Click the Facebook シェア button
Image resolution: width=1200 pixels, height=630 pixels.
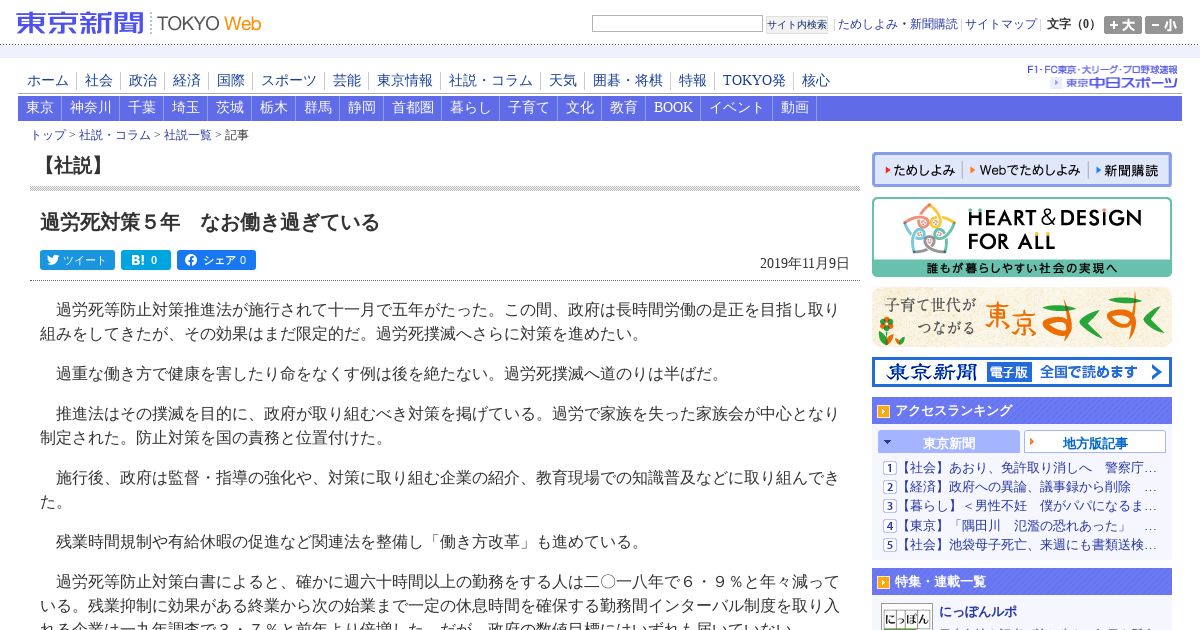click(x=216, y=260)
